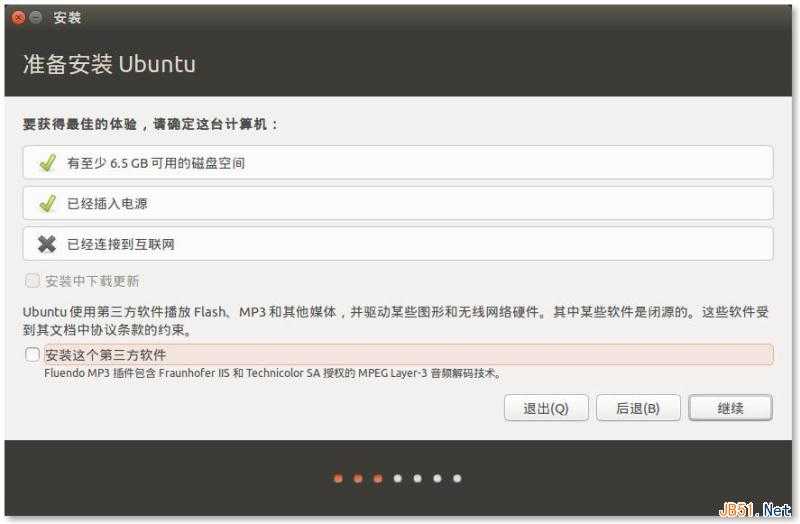
Task: Click the 退出(Q) quit button
Action: tap(546, 408)
